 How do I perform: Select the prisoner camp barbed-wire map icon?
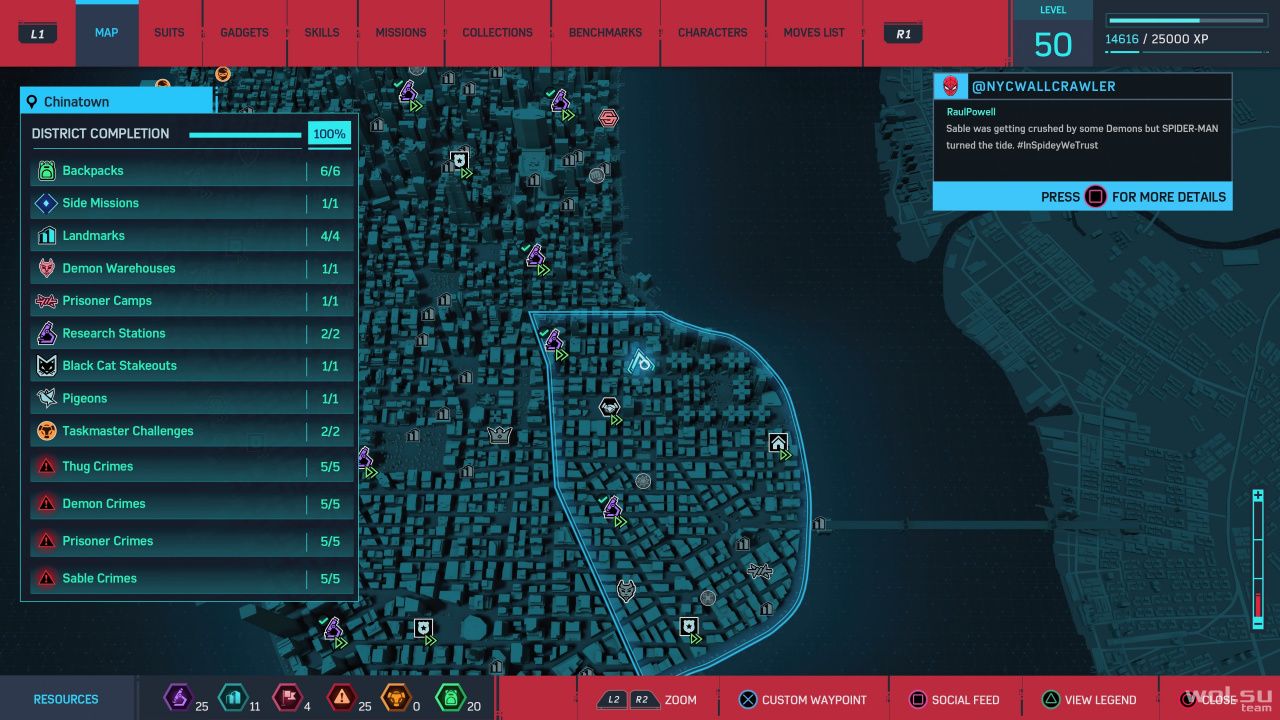coord(759,571)
